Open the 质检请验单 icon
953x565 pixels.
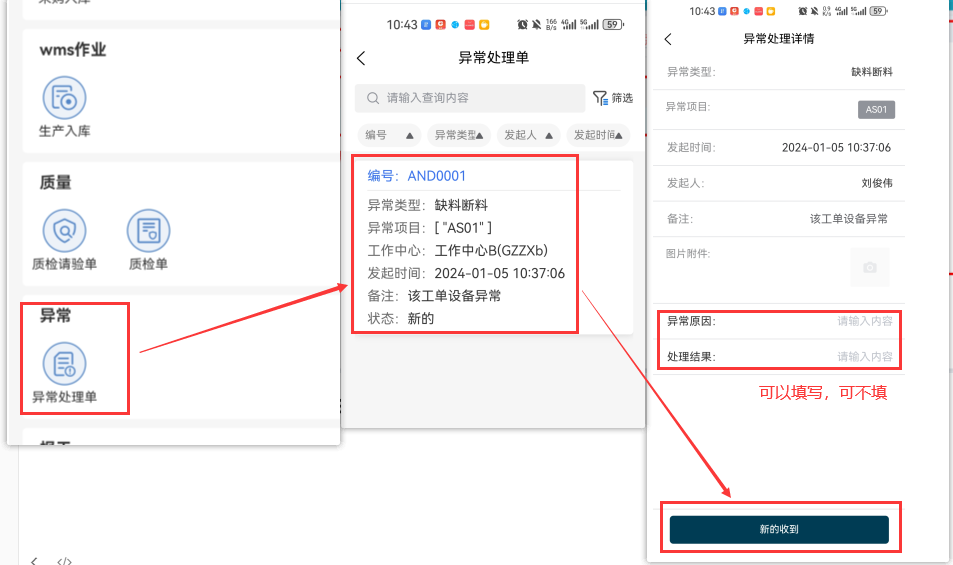64,232
